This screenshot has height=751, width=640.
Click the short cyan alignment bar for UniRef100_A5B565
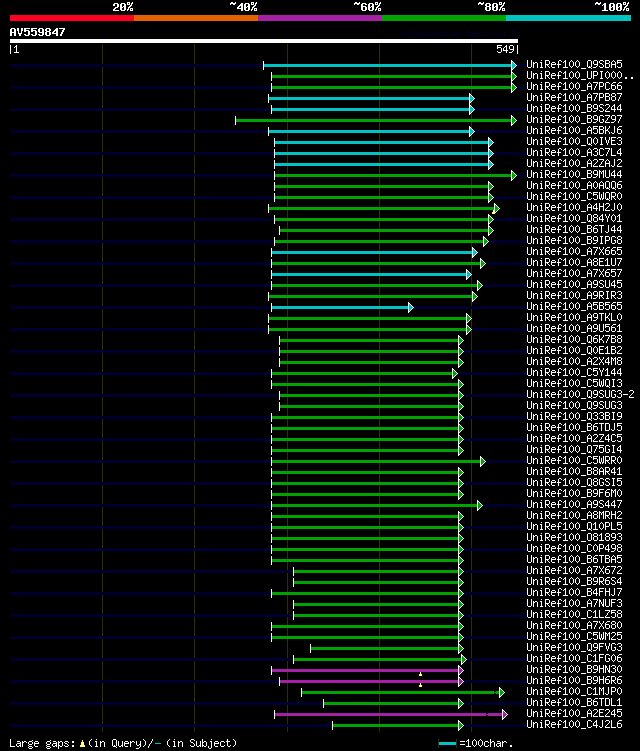click(x=342, y=307)
